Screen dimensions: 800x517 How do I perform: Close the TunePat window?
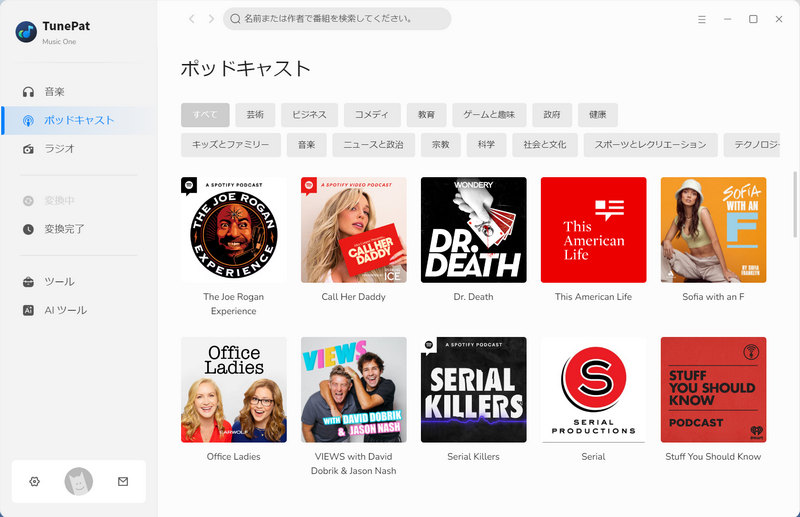(x=779, y=19)
